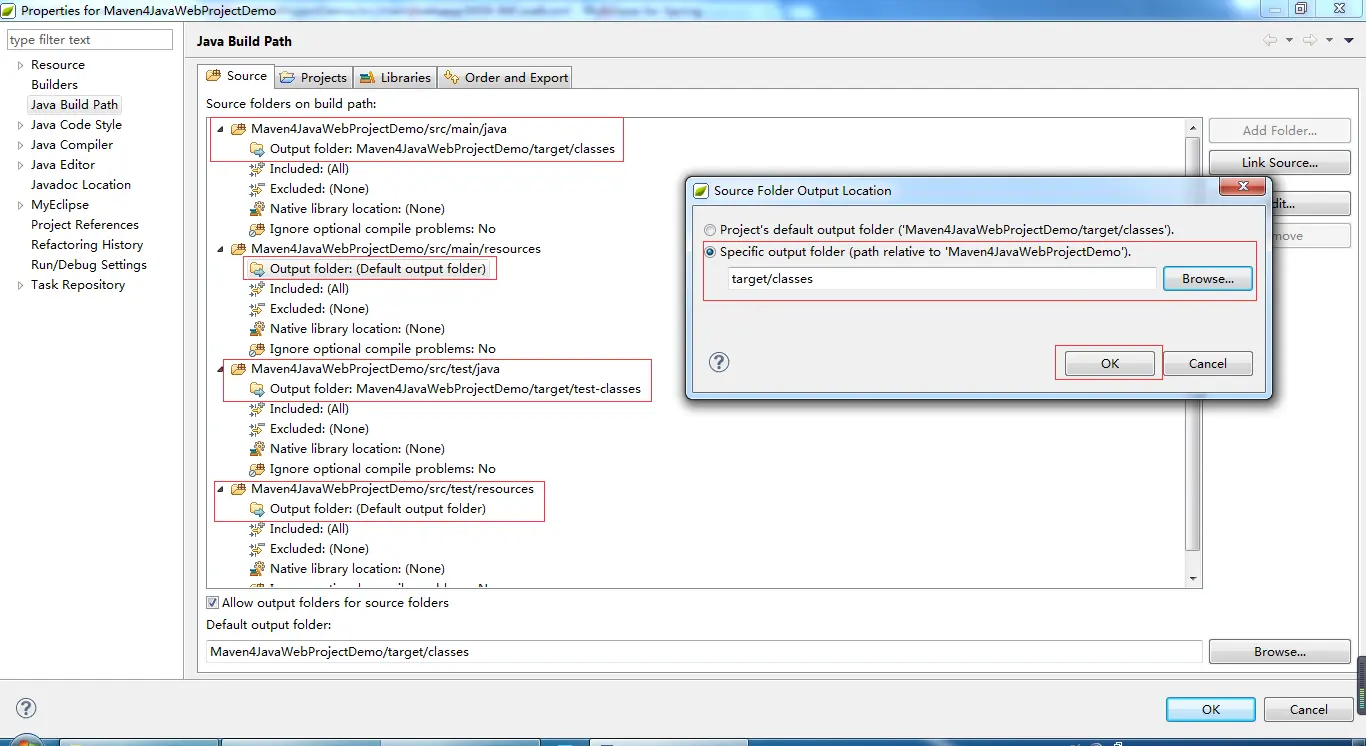Screen dimensions: 1366x746
Task: Click the Excluded filter icon under src/test/resources
Action: (257, 549)
